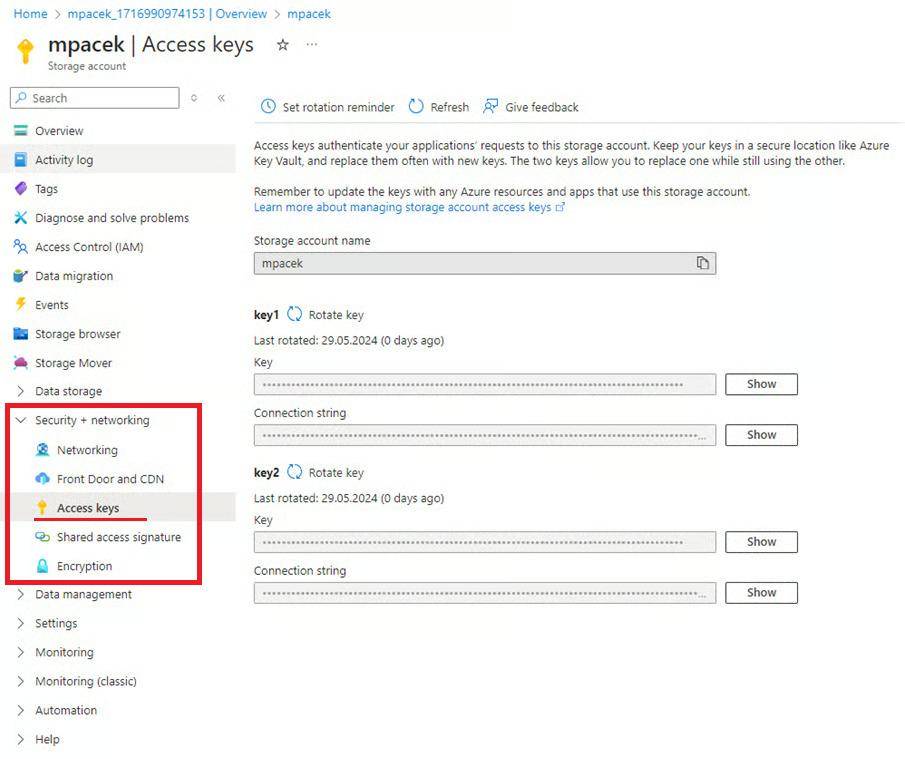
Task: Show the key2 Connection string
Action: point(761,593)
